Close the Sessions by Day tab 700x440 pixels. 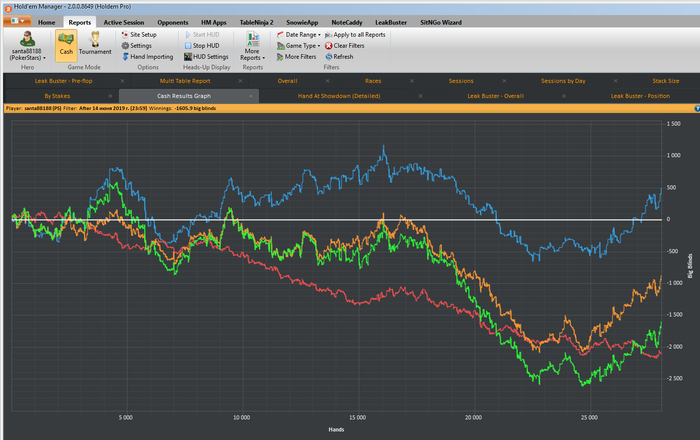(616, 81)
